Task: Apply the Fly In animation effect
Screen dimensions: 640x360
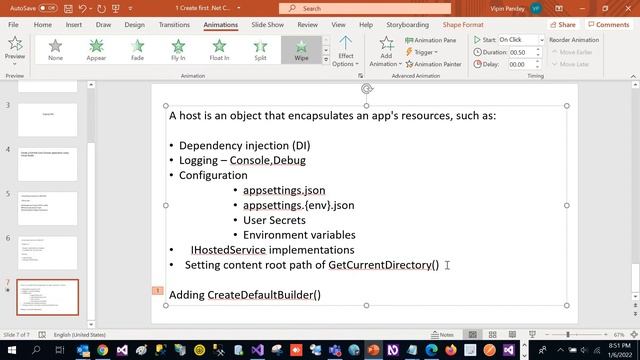Action: [x=178, y=50]
